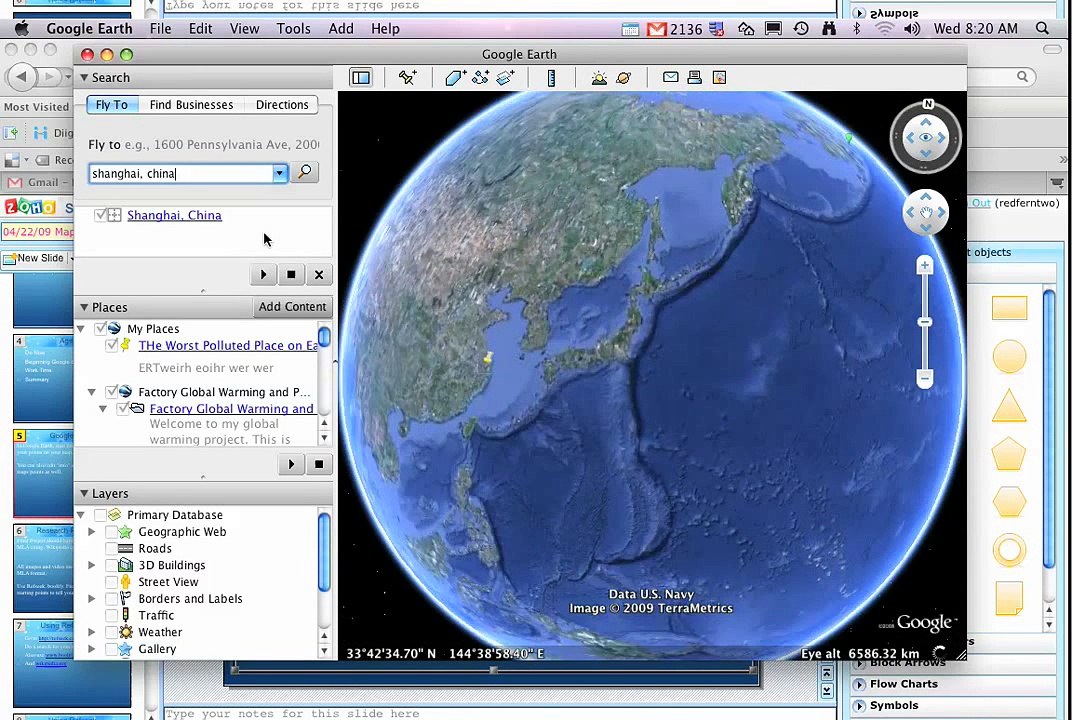The image size is (1072, 720).
Task: Open the Add menu
Action: (x=340, y=29)
